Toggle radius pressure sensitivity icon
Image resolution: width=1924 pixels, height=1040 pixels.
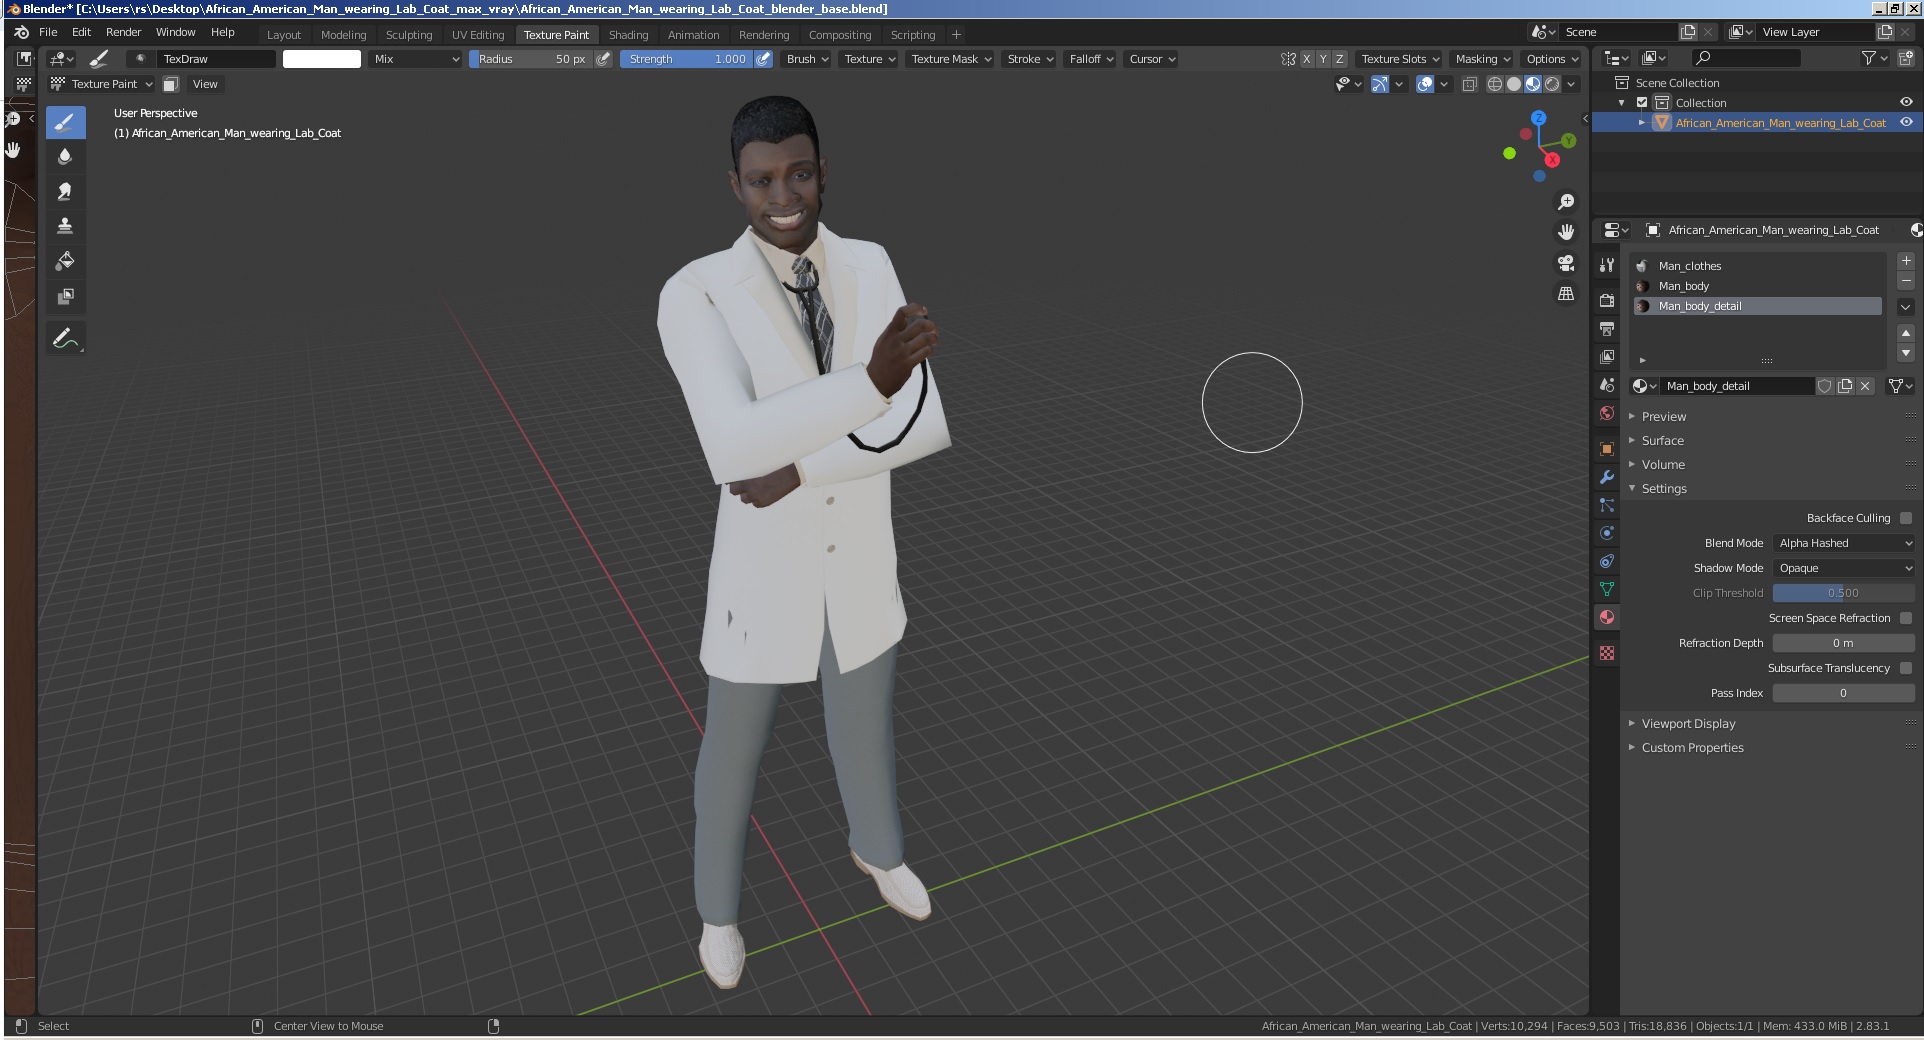[603, 59]
